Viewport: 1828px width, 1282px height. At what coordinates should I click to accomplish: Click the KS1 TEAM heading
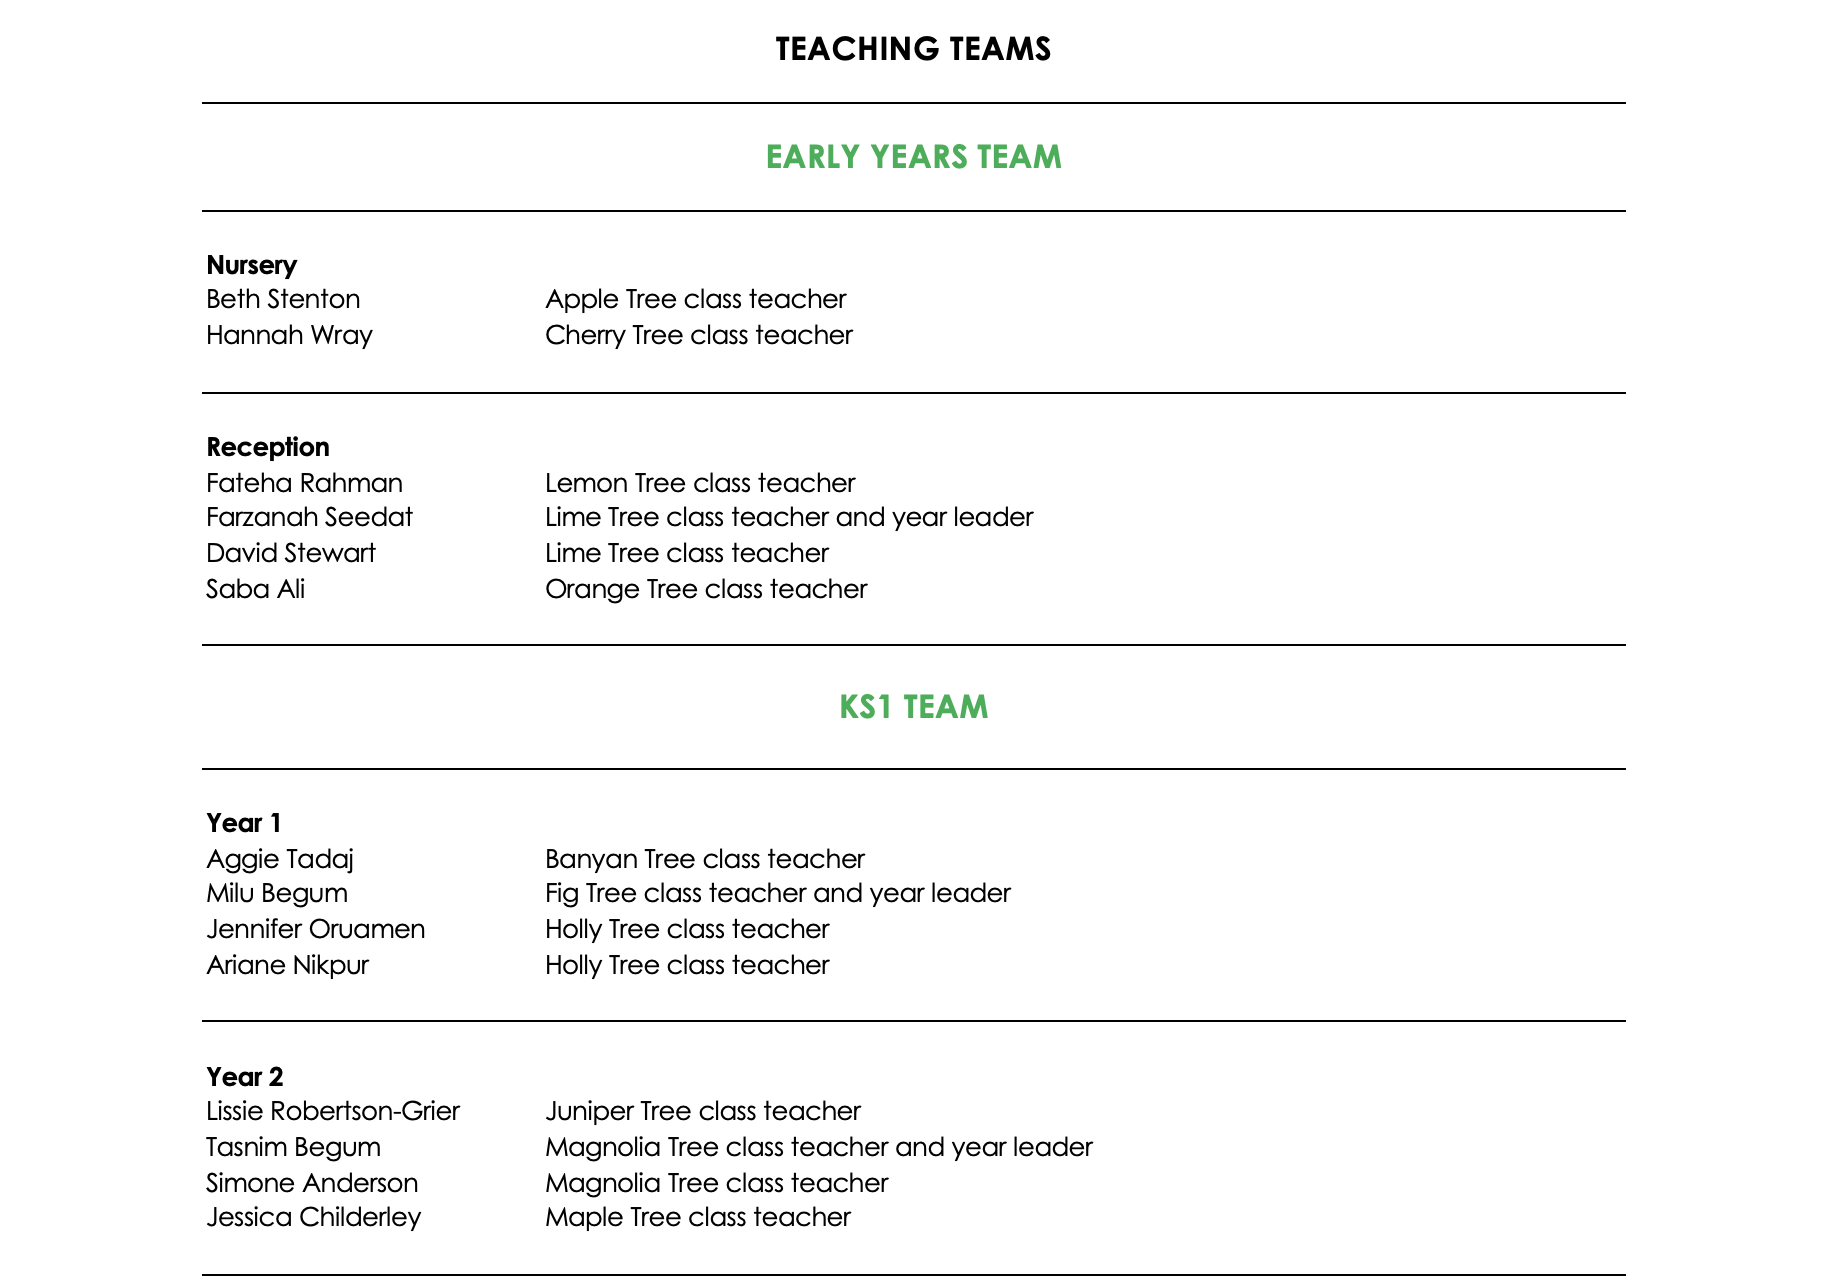(x=913, y=707)
